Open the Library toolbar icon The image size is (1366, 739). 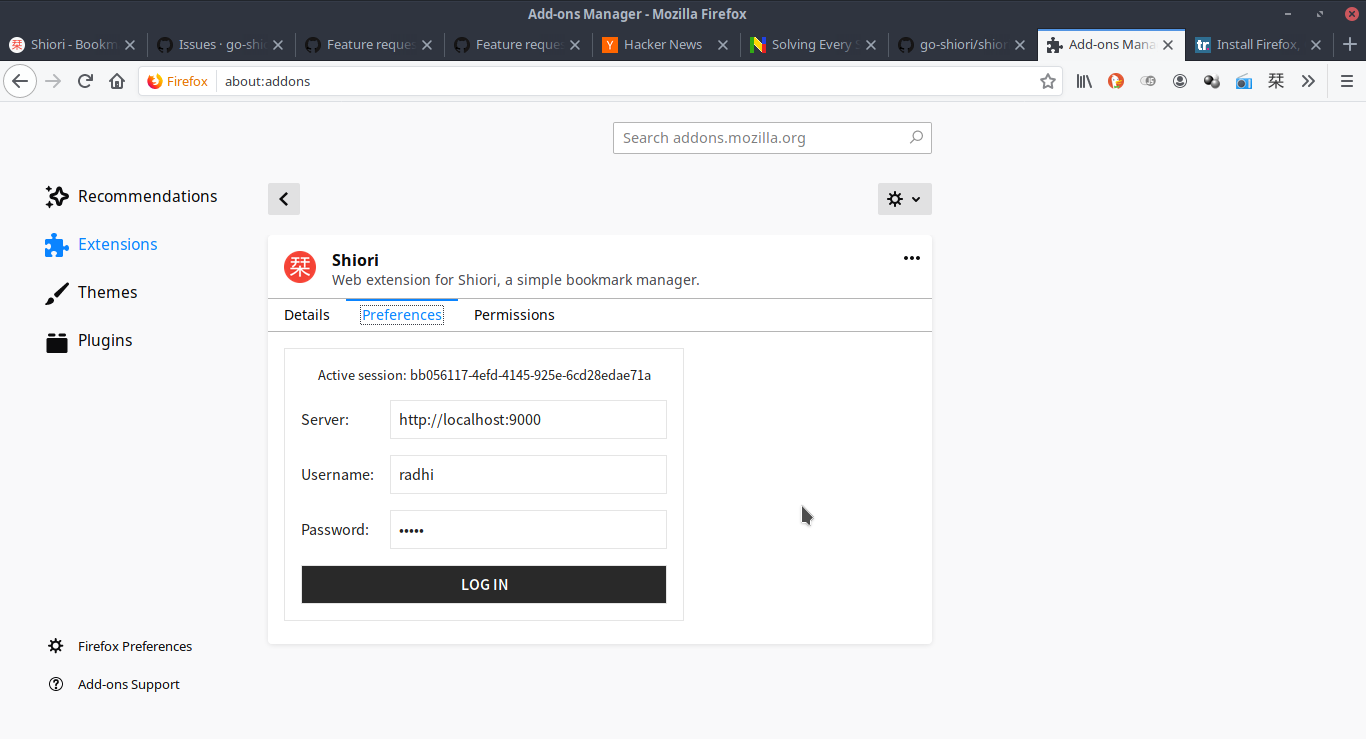(x=1084, y=81)
